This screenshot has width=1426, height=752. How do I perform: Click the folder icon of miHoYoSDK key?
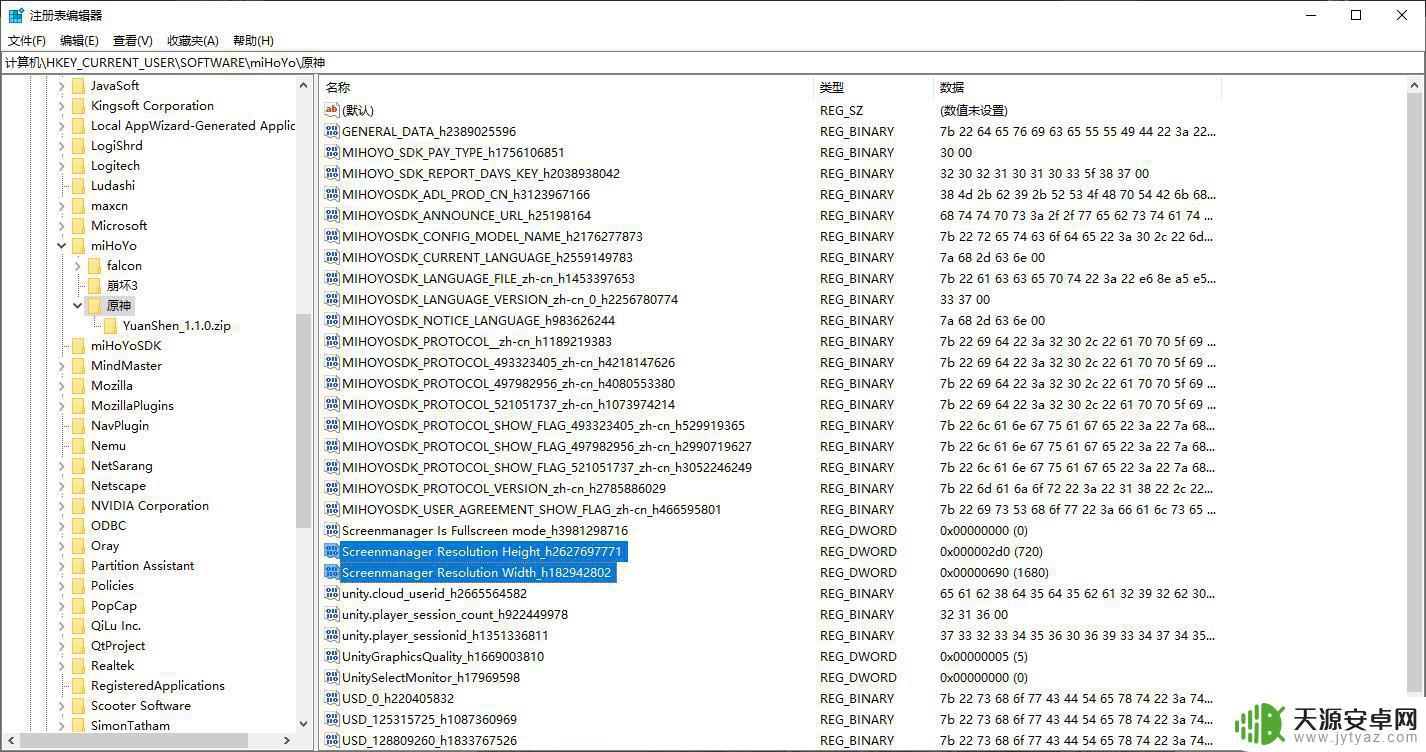pos(78,345)
